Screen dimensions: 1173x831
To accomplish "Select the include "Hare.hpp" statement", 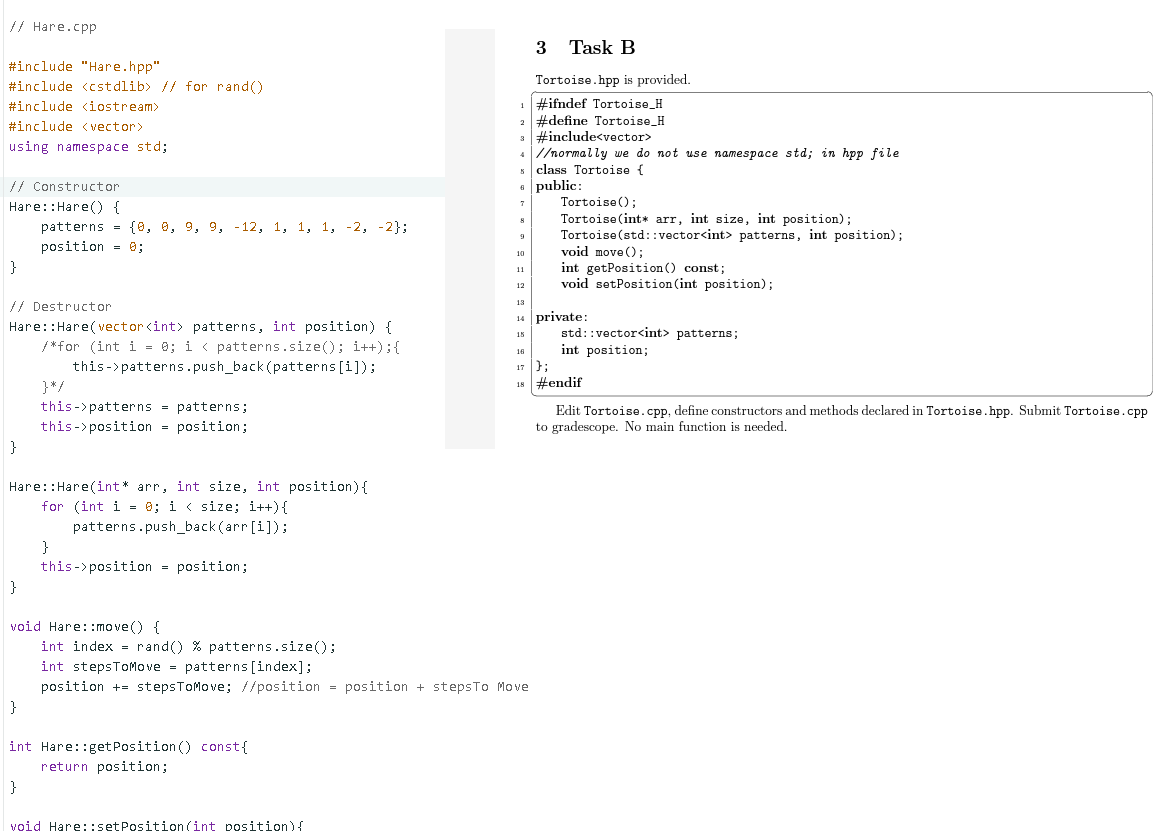I will click(x=85, y=66).
